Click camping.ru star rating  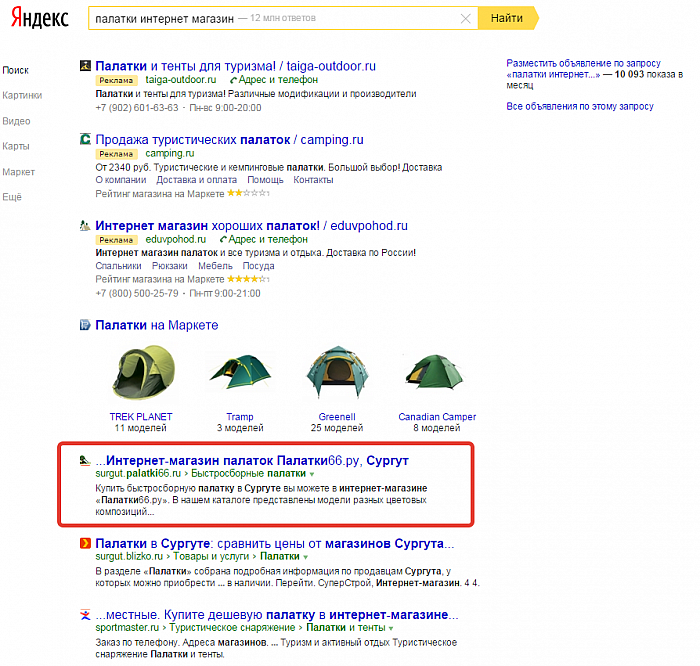tap(248, 193)
